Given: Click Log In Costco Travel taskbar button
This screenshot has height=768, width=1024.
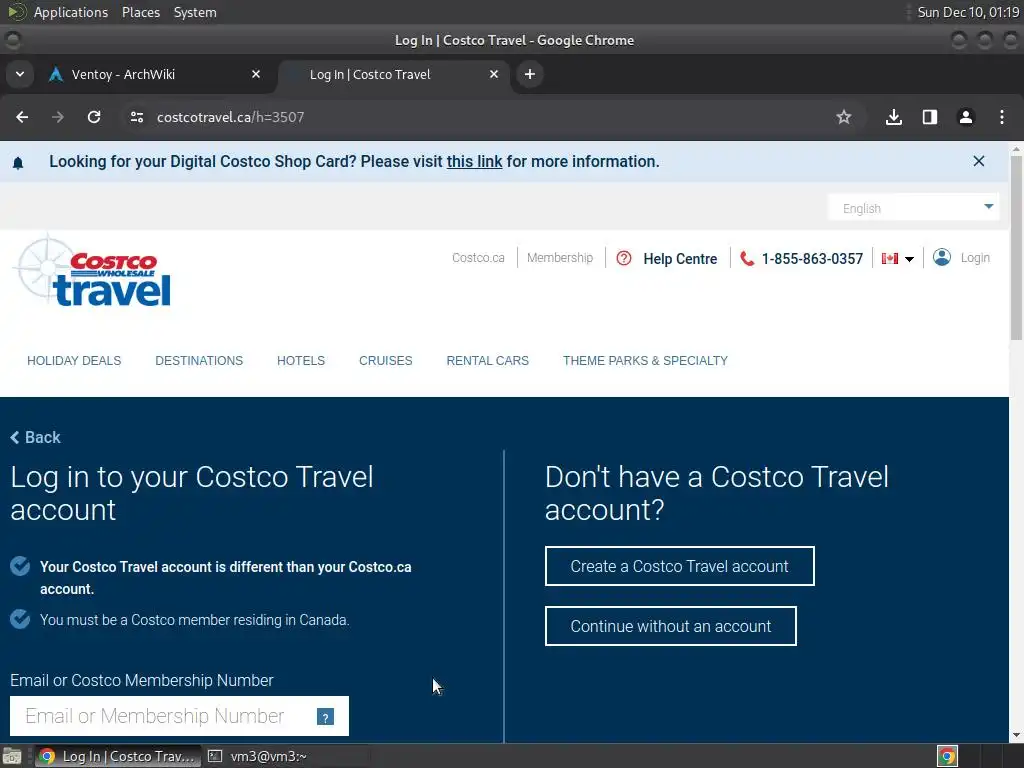Looking at the screenshot, I should point(117,756).
